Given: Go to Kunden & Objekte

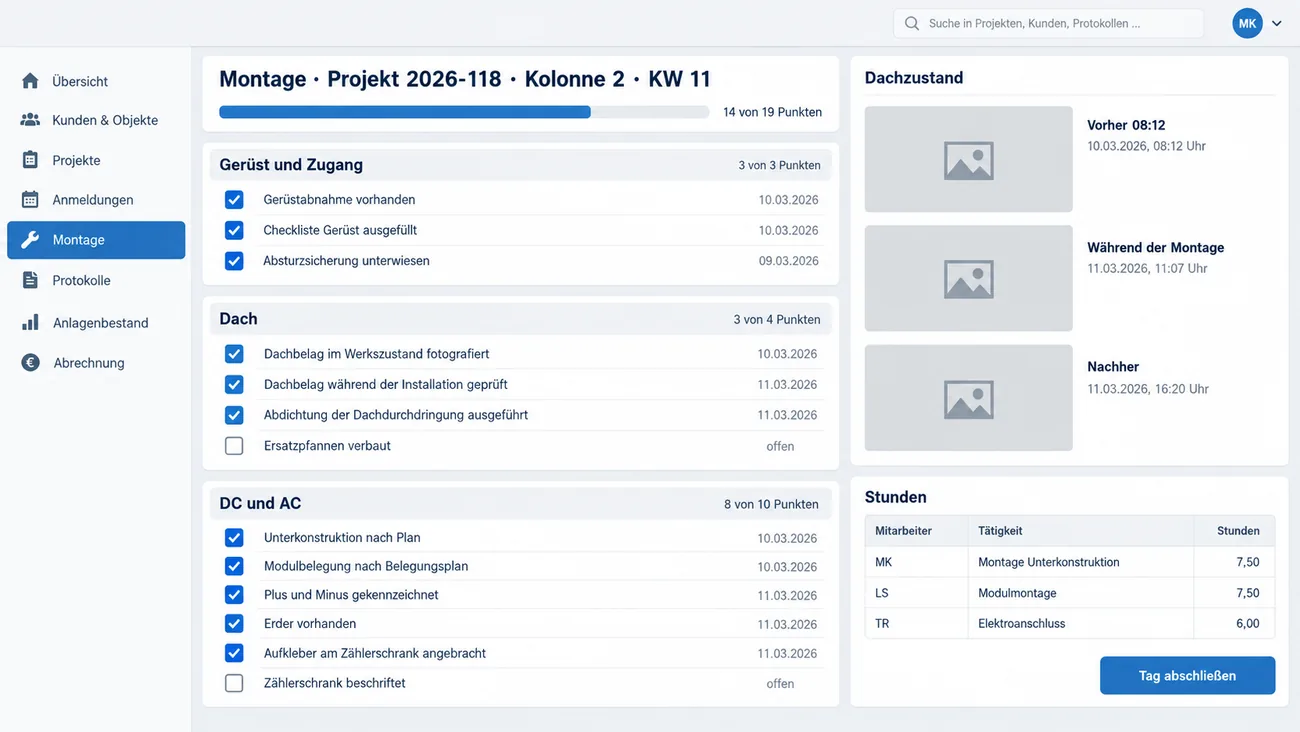Looking at the screenshot, I should click(96, 120).
